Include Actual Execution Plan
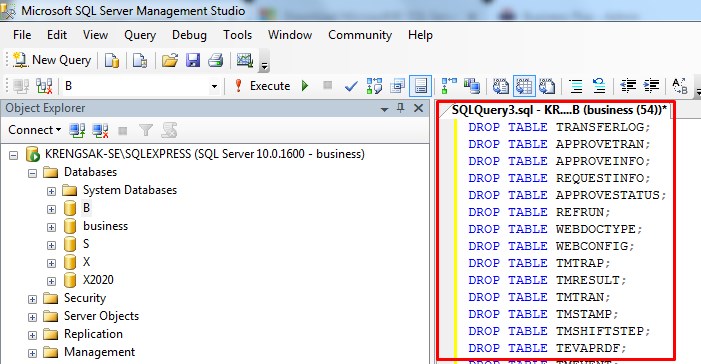This screenshot has width=701, height=364. pos(448,86)
